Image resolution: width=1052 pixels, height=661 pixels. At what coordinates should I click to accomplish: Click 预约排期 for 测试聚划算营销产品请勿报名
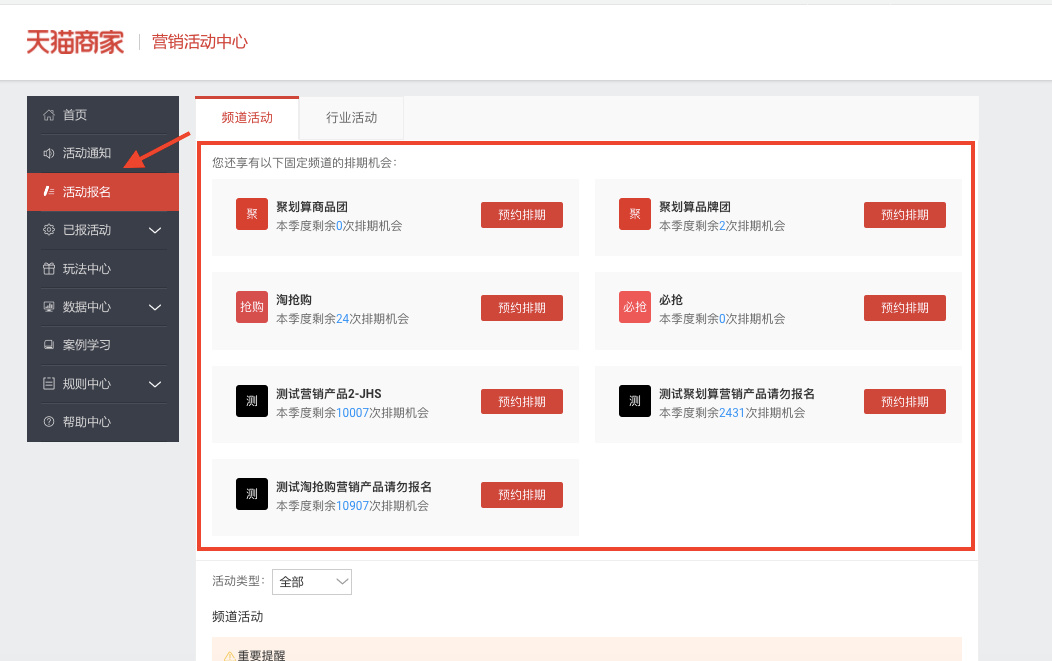(904, 401)
